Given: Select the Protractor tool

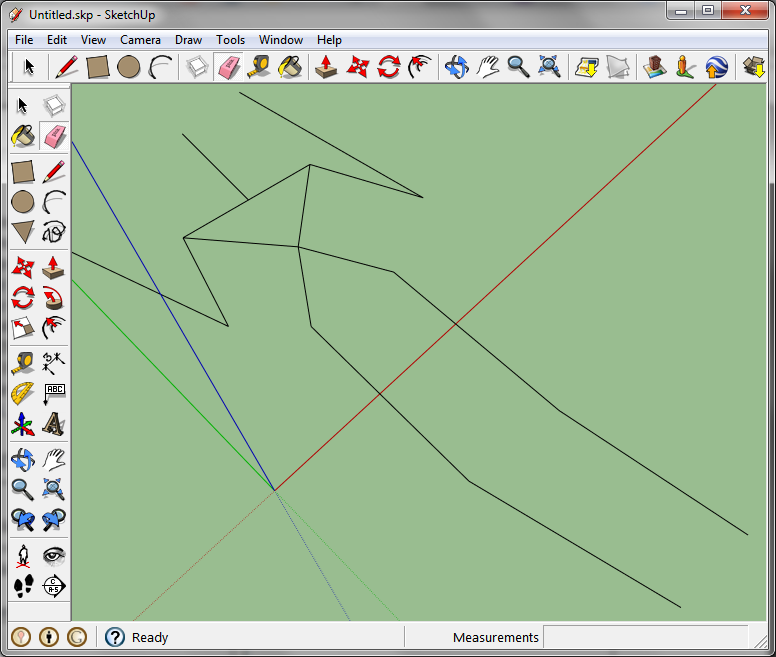Looking at the screenshot, I should pyautogui.click(x=23, y=394).
